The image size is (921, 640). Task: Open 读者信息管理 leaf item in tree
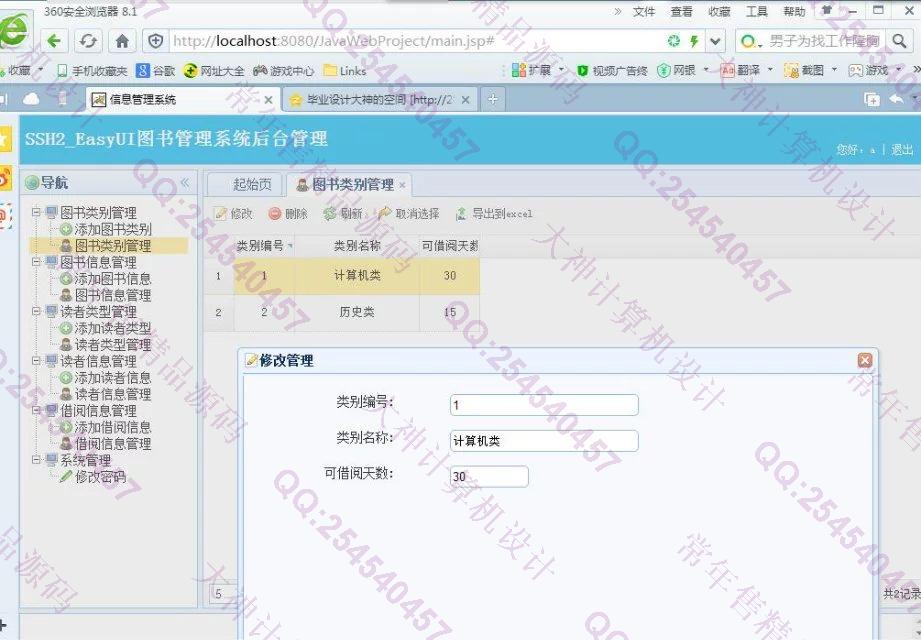pos(106,393)
